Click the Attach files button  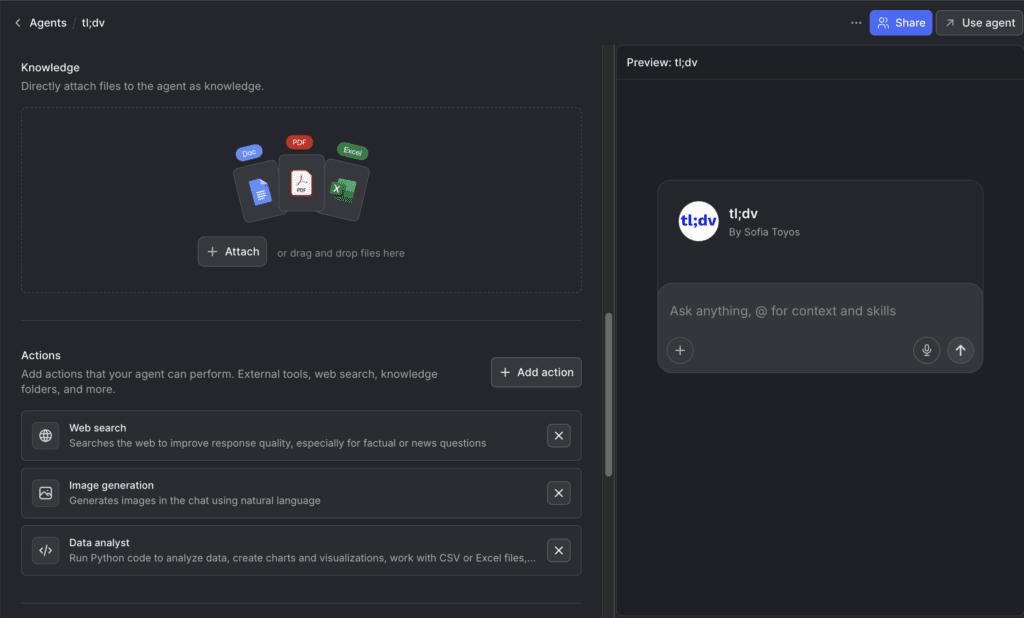click(232, 252)
